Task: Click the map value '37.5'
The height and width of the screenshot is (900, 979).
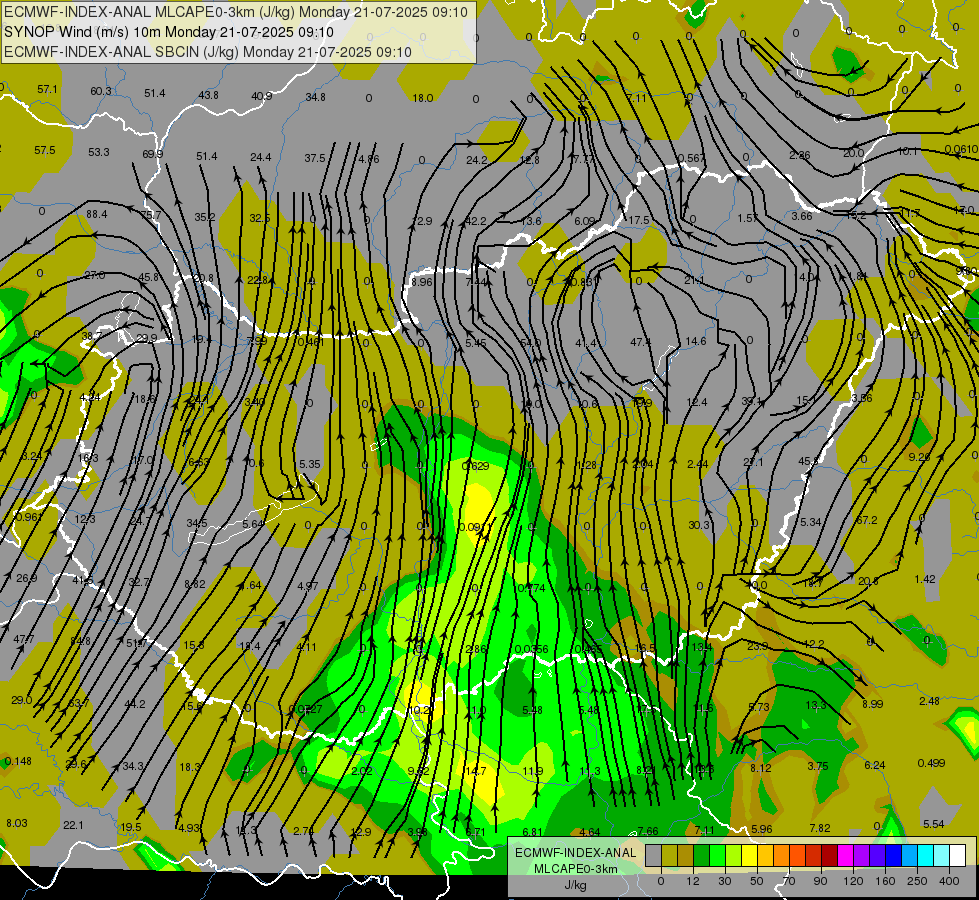Action: tap(315, 158)
